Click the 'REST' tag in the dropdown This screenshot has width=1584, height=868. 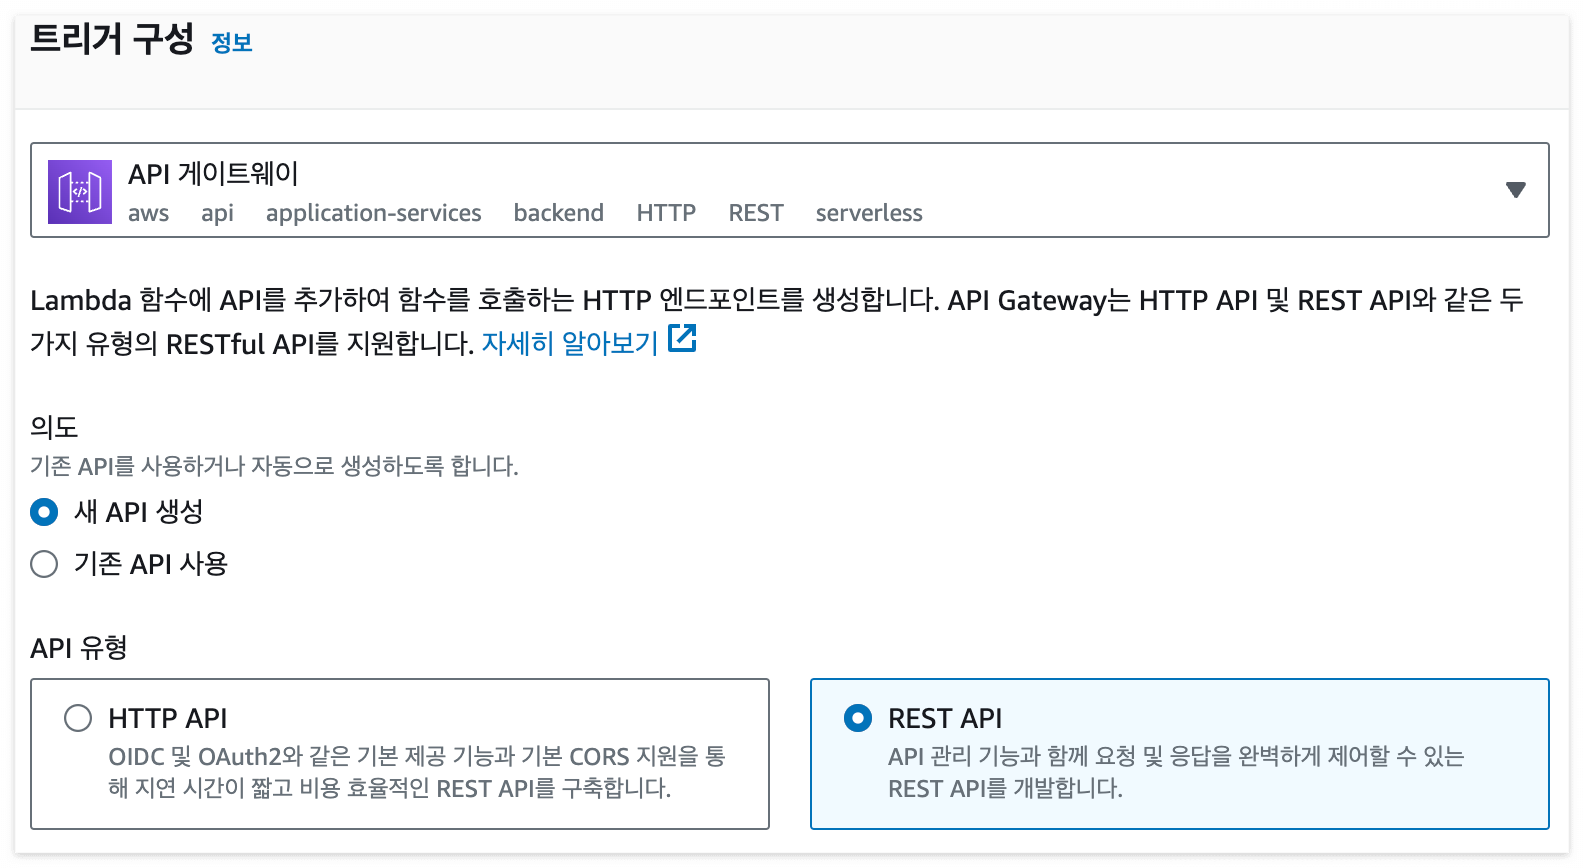756,213
